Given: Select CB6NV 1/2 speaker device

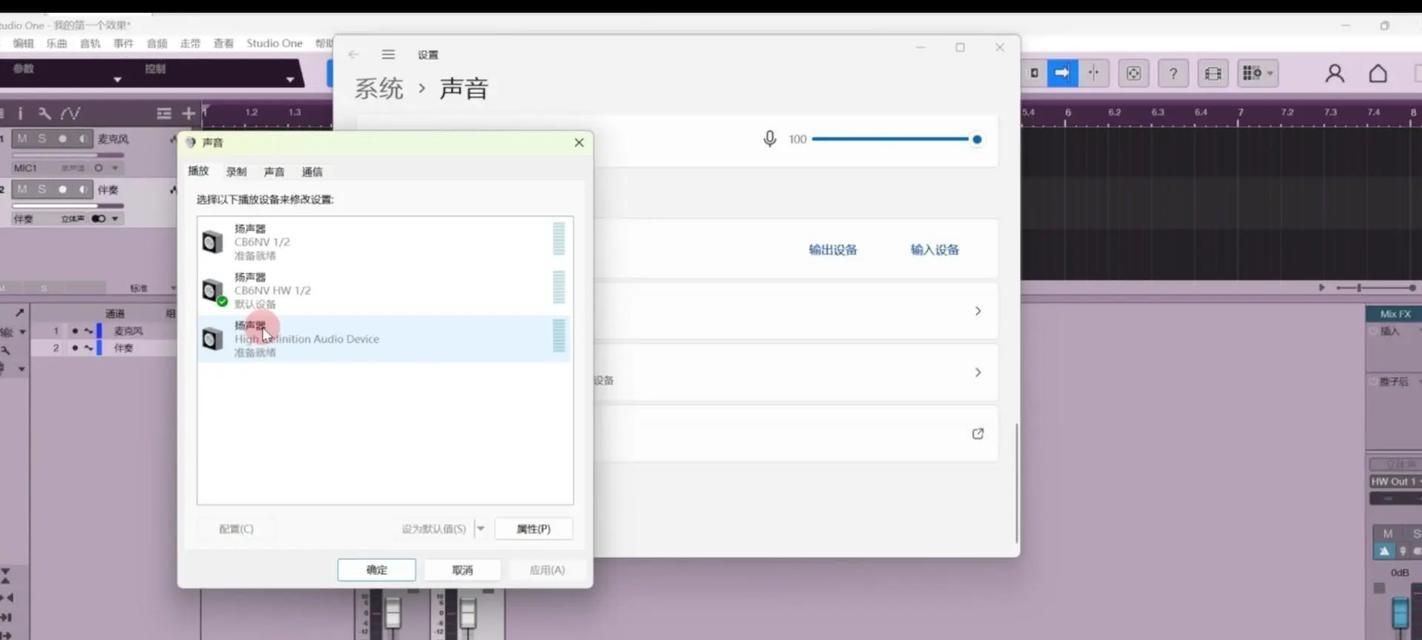Looking at the screenshot, I should click(384, 241).
